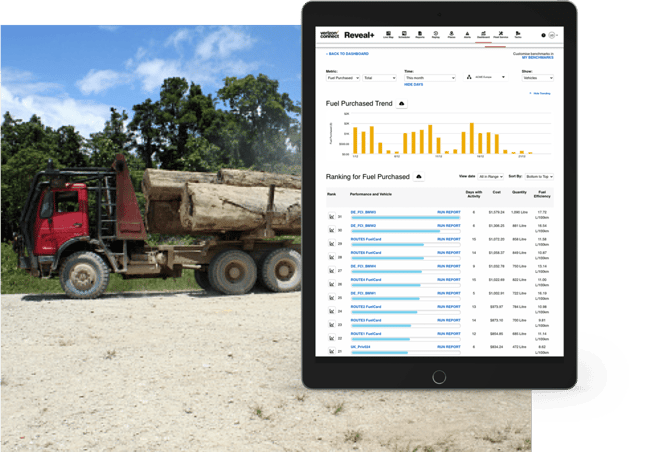Open the last nav item after Fleet Service
The image size is (650, 452).
pyautogui.click(x=518, y=34)
